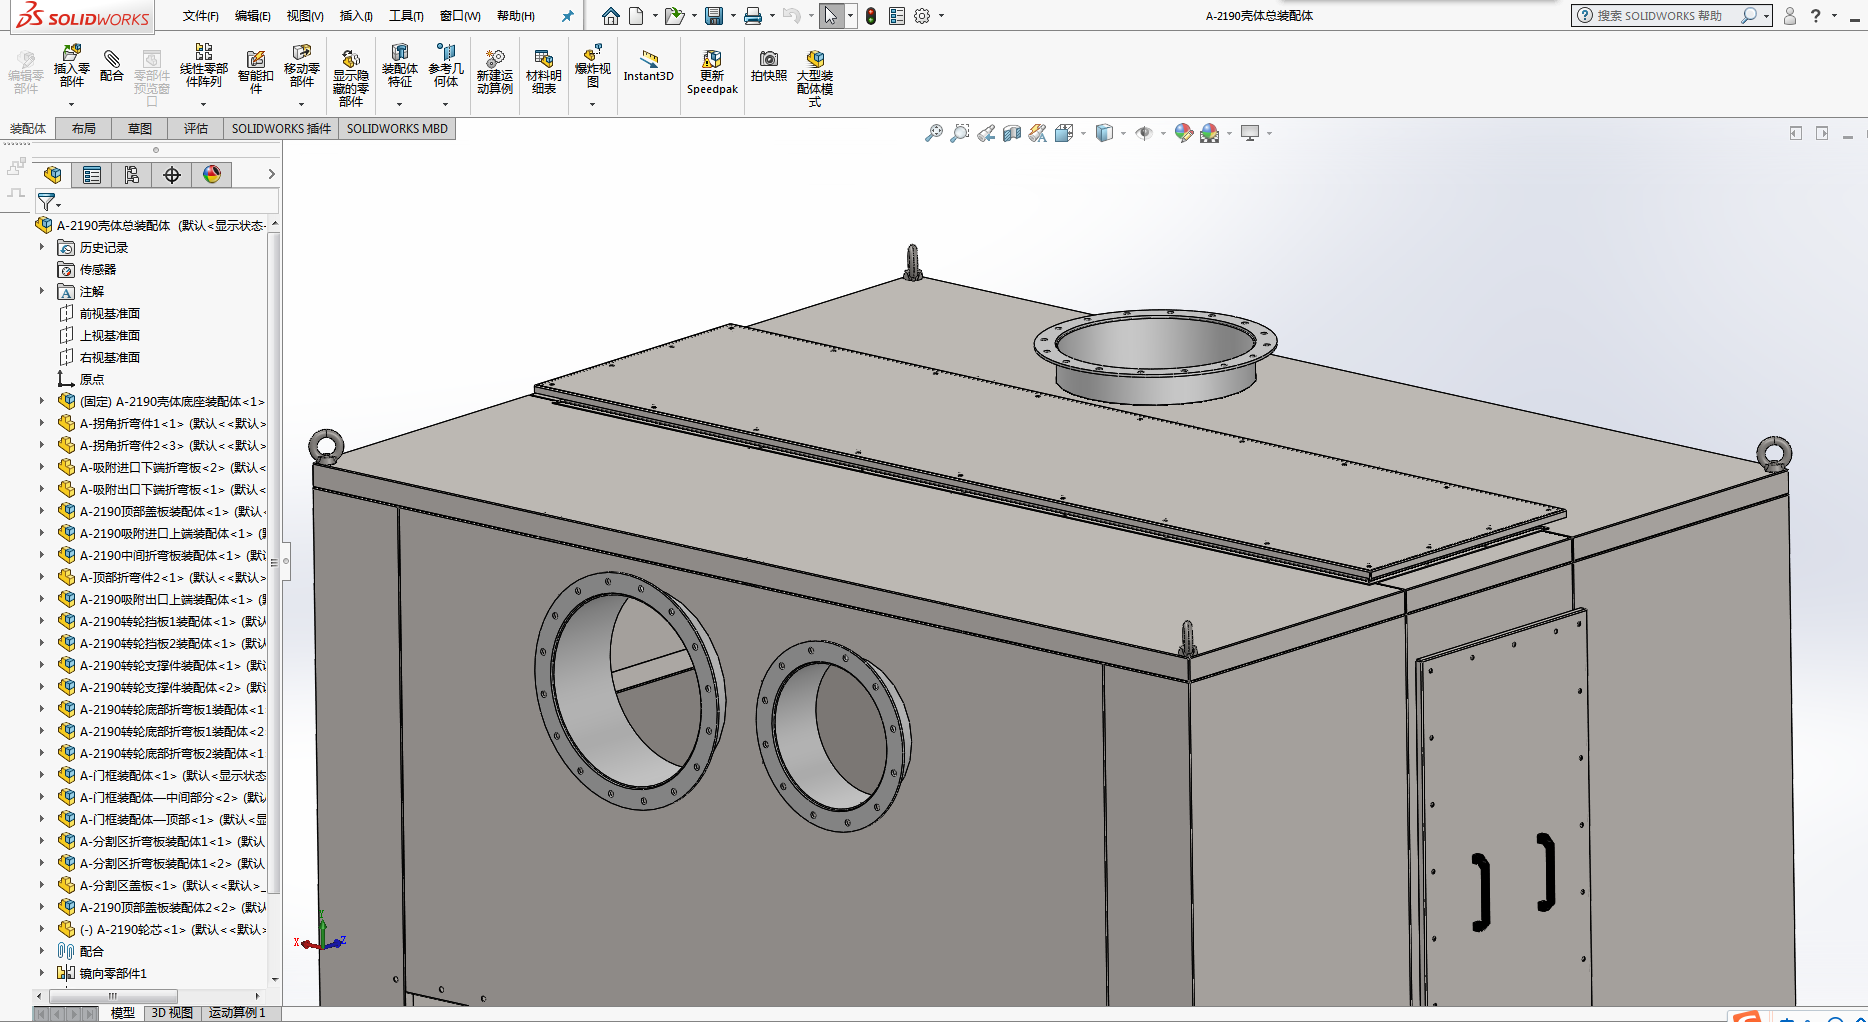
Task: Click the Rebuild traffic light icon
Action: point(871,16)
